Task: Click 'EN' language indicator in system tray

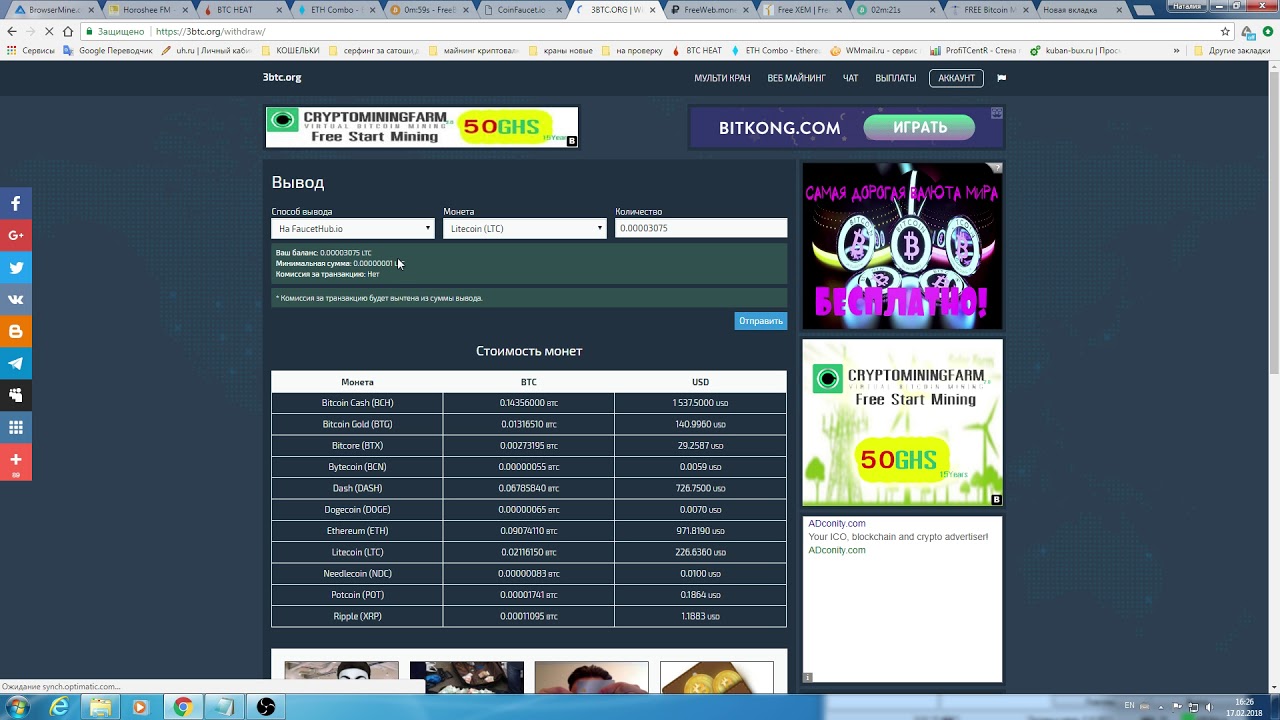Action: (1130, 706)
